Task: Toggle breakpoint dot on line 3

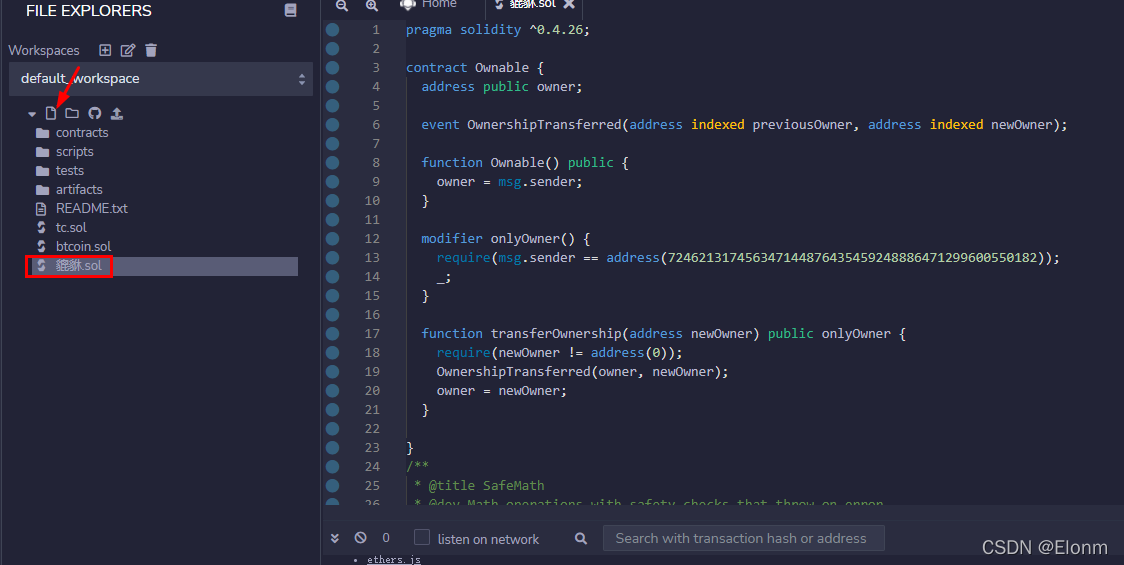Action: 333,67
